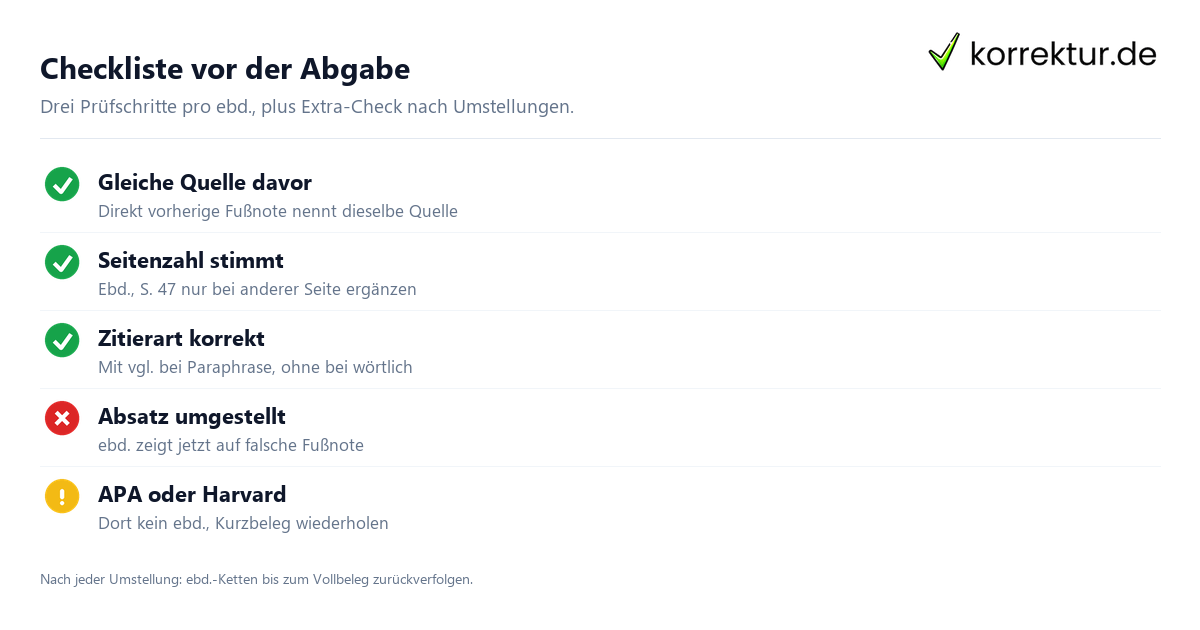Click subtitle Drei Prüfschritte pro ebd.

(307, 107)
